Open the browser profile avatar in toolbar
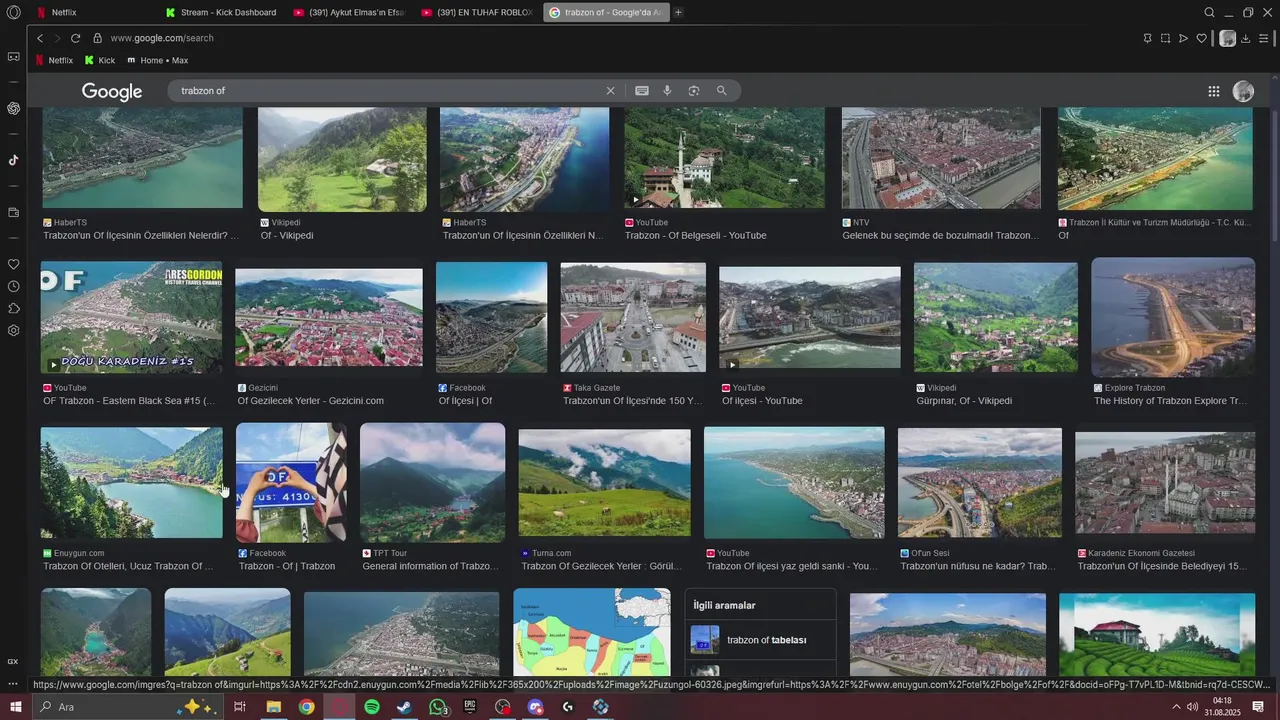 1228,38
